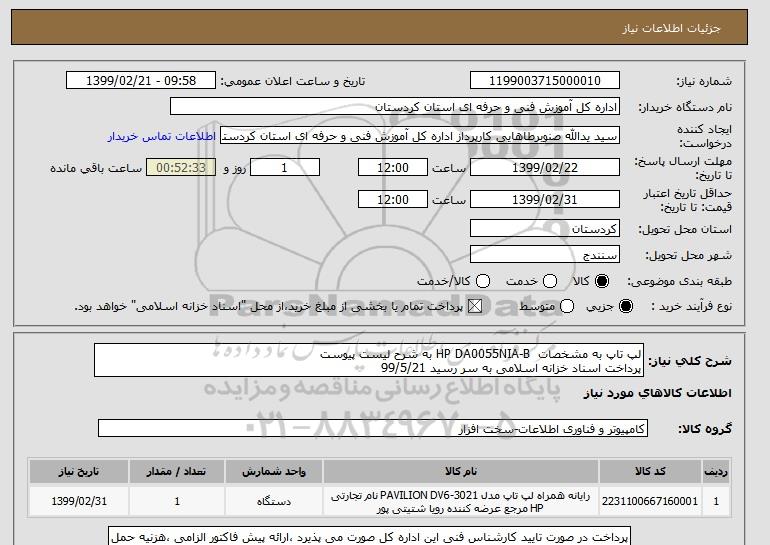
Task: Select the متوسط purchase process option
Action: 567,306
